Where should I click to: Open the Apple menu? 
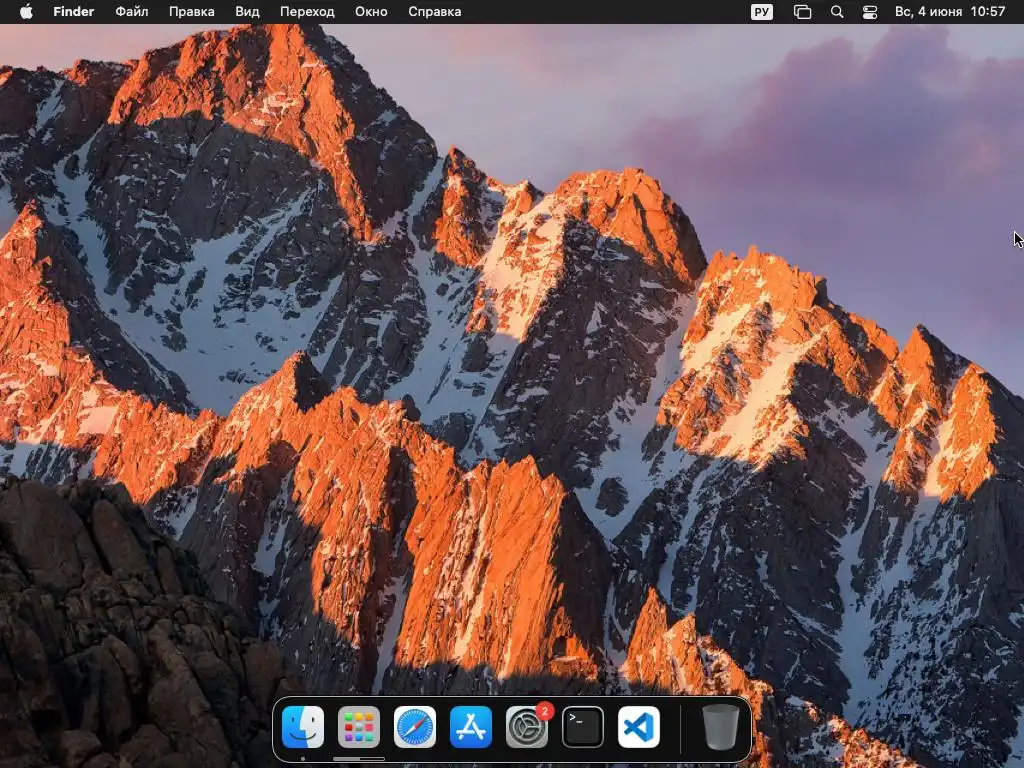click(x=26, y=12)
